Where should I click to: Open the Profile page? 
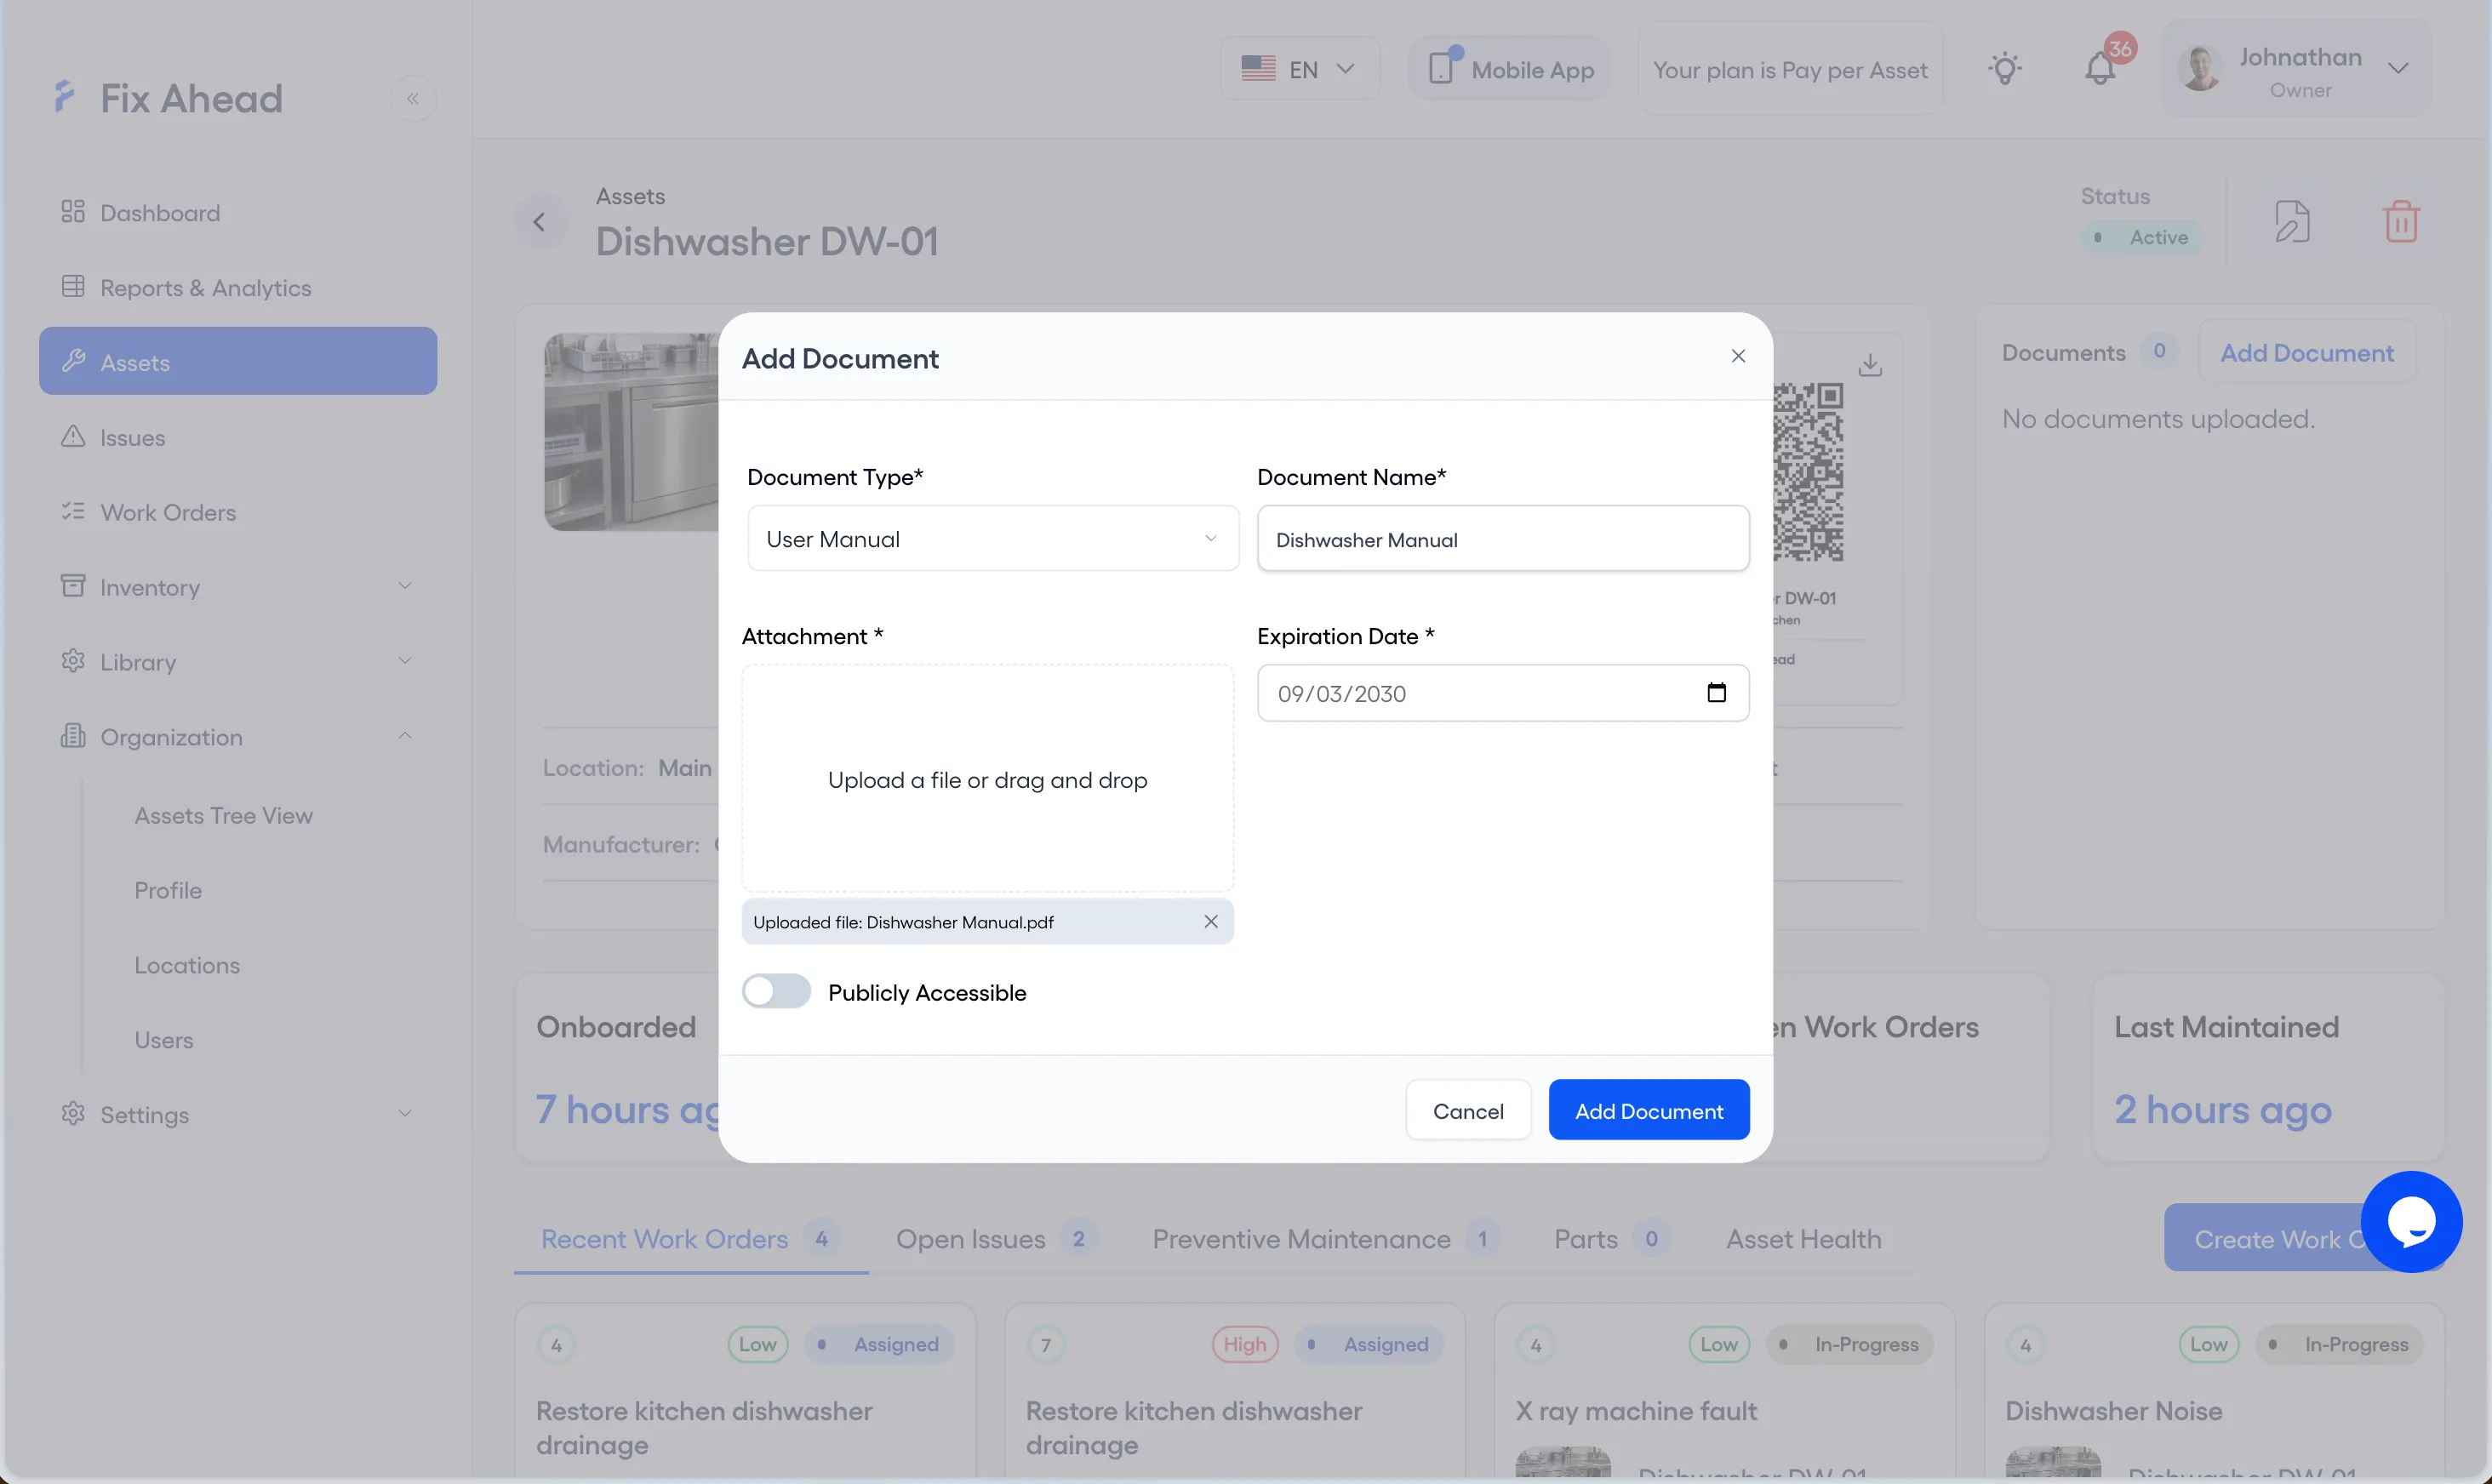168,890
